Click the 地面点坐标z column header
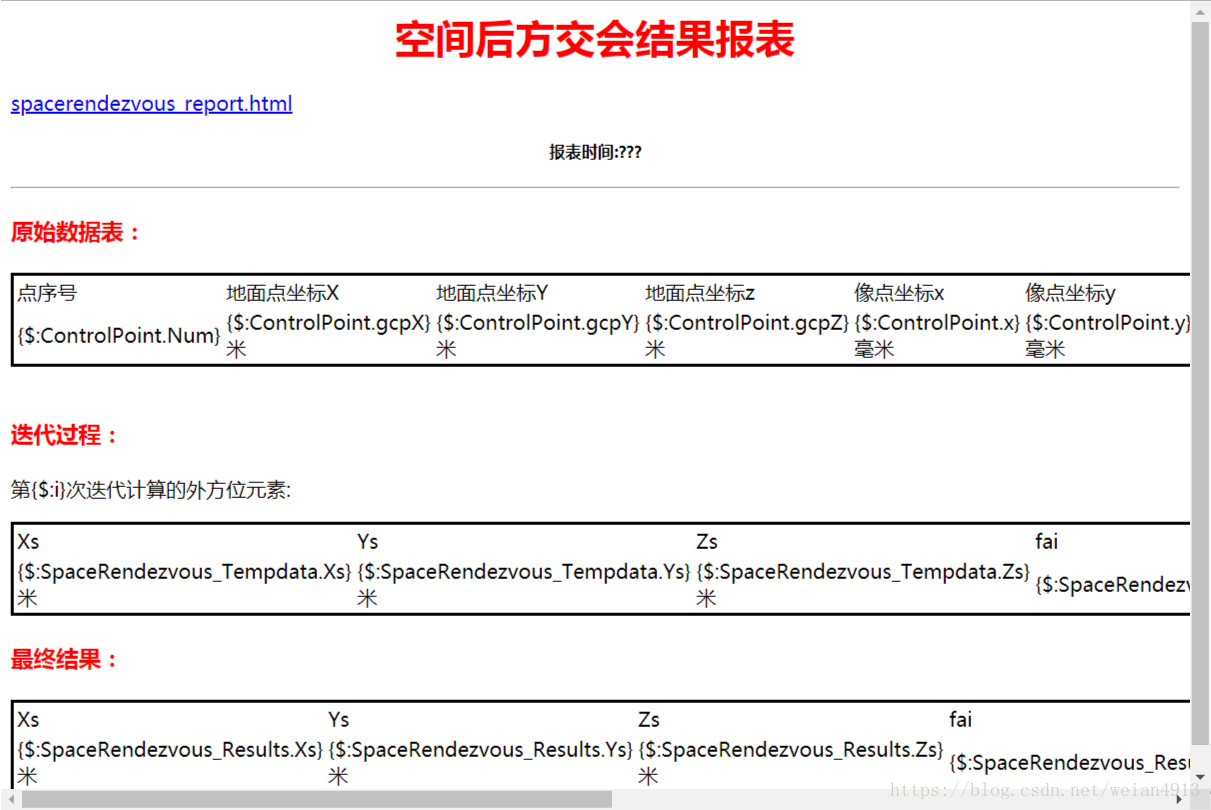 pos(700,293)
